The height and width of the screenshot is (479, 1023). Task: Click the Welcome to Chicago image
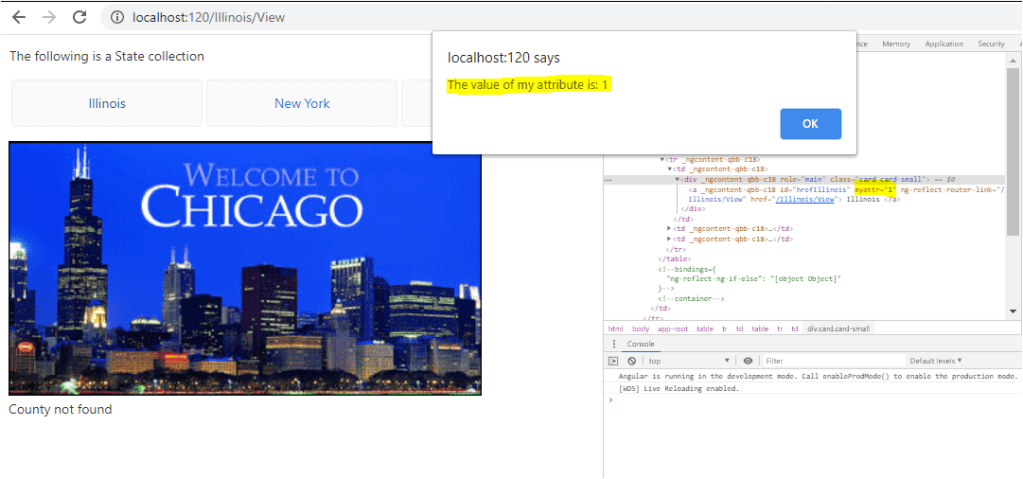tap(245, 268)
